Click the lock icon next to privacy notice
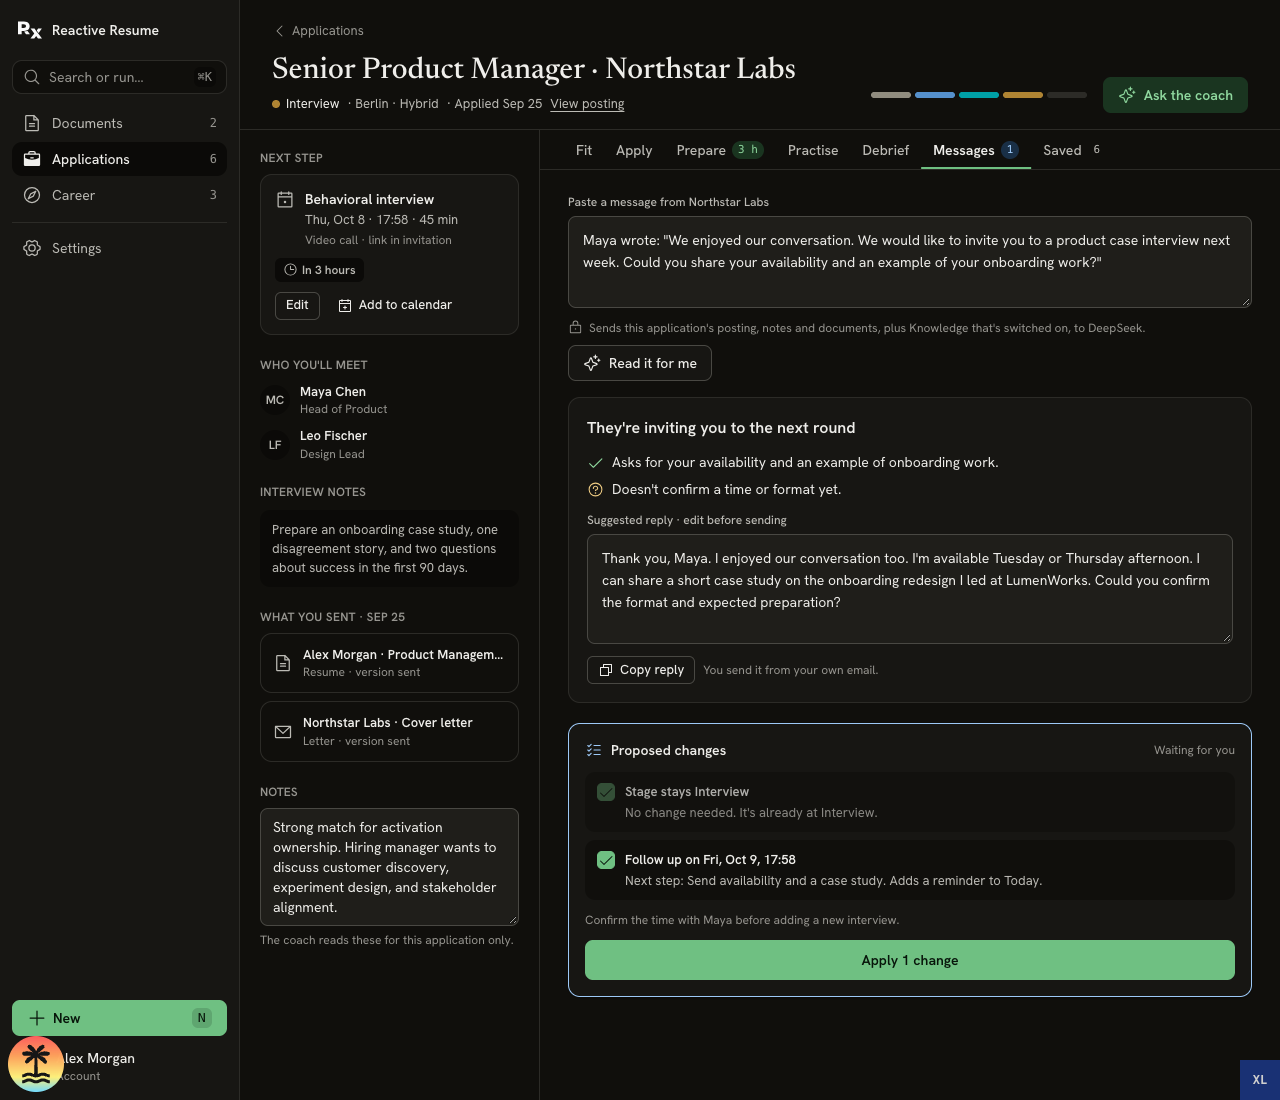 tap(575, 327)
